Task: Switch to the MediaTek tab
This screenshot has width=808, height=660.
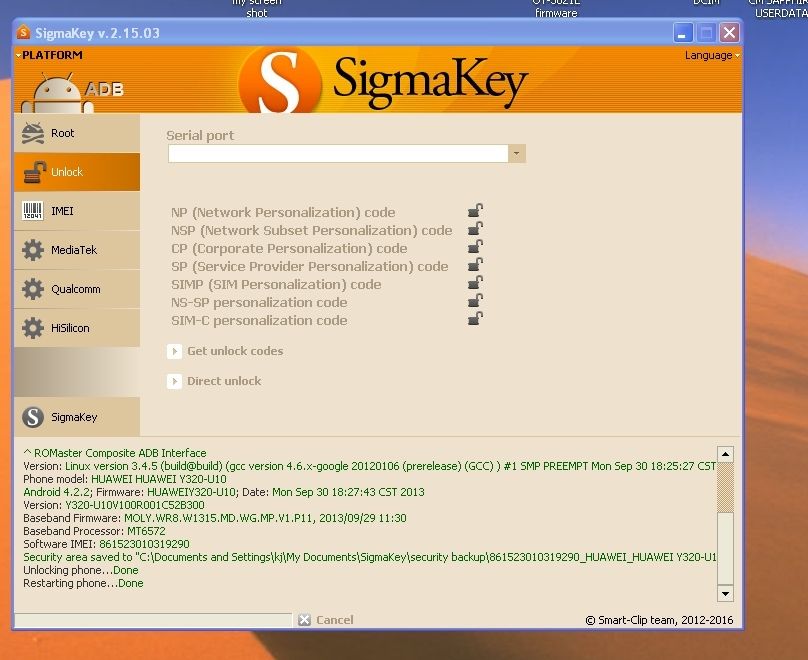Action: pyautogui.click(x=76, y=250)
